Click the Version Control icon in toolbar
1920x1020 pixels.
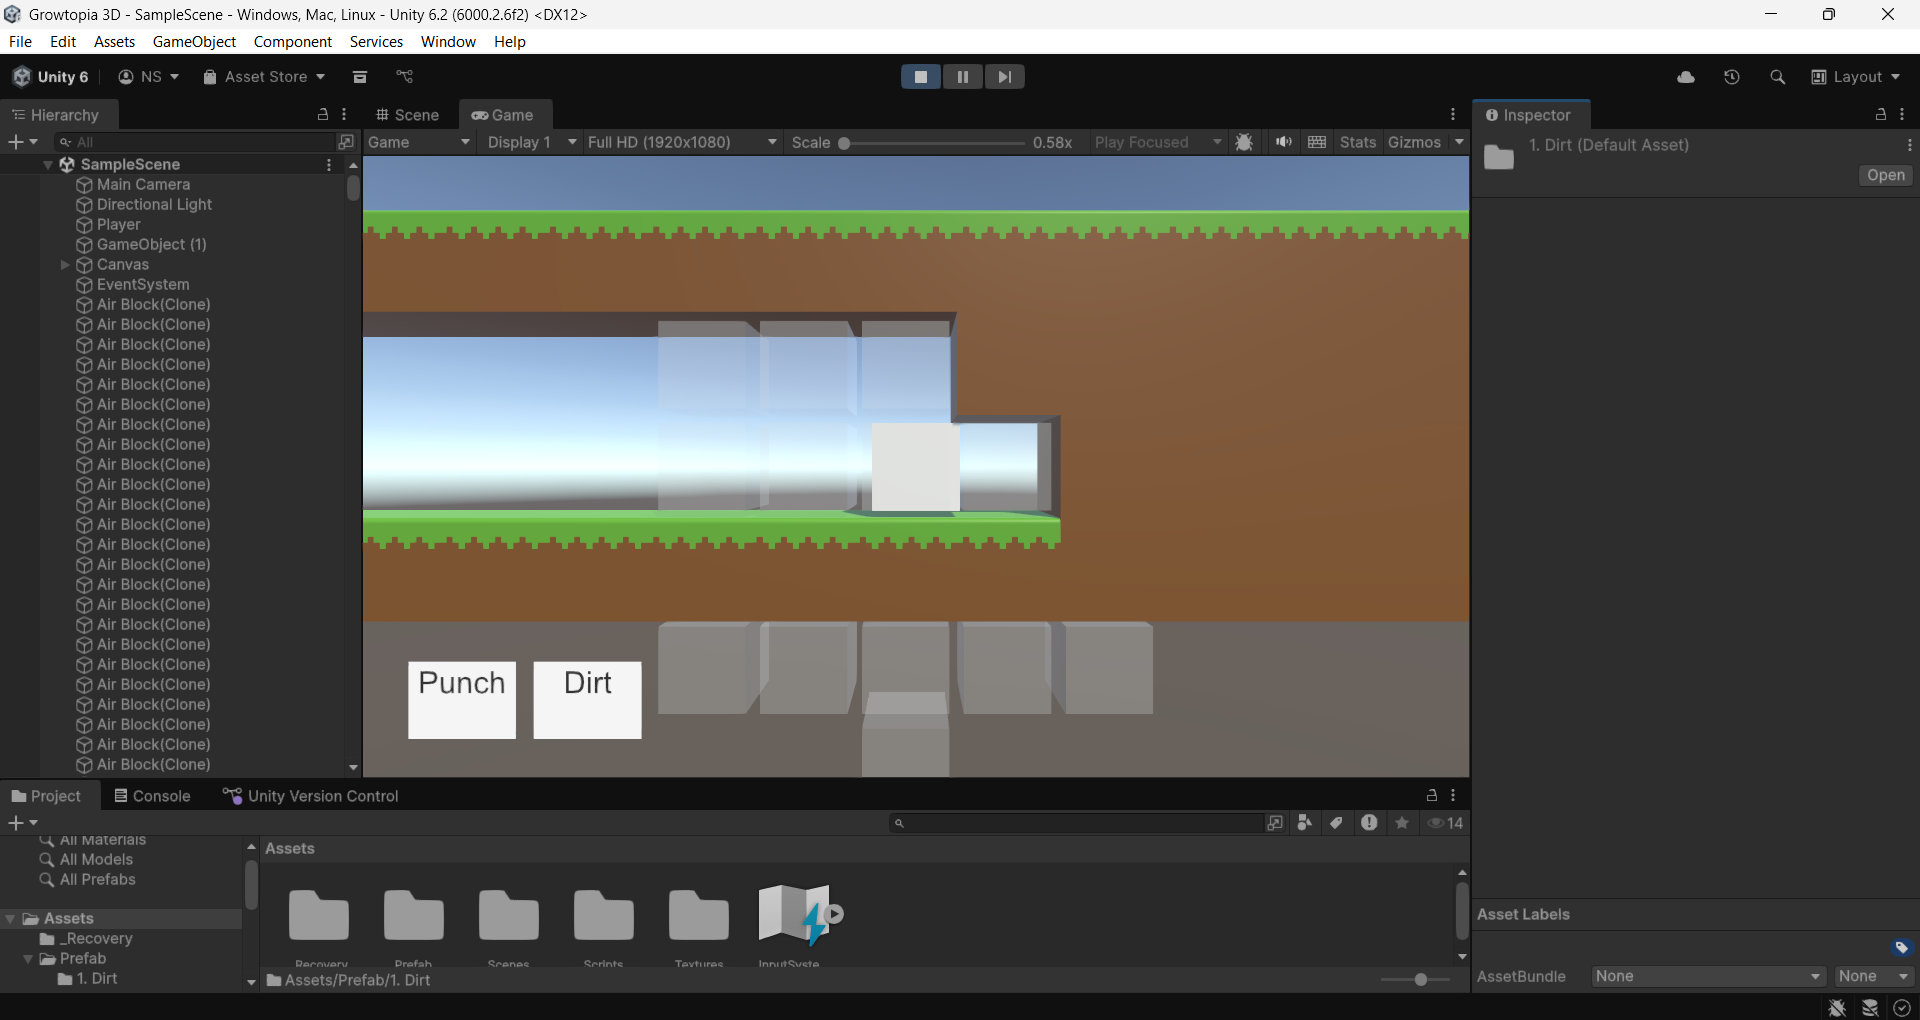coord(404,77)
